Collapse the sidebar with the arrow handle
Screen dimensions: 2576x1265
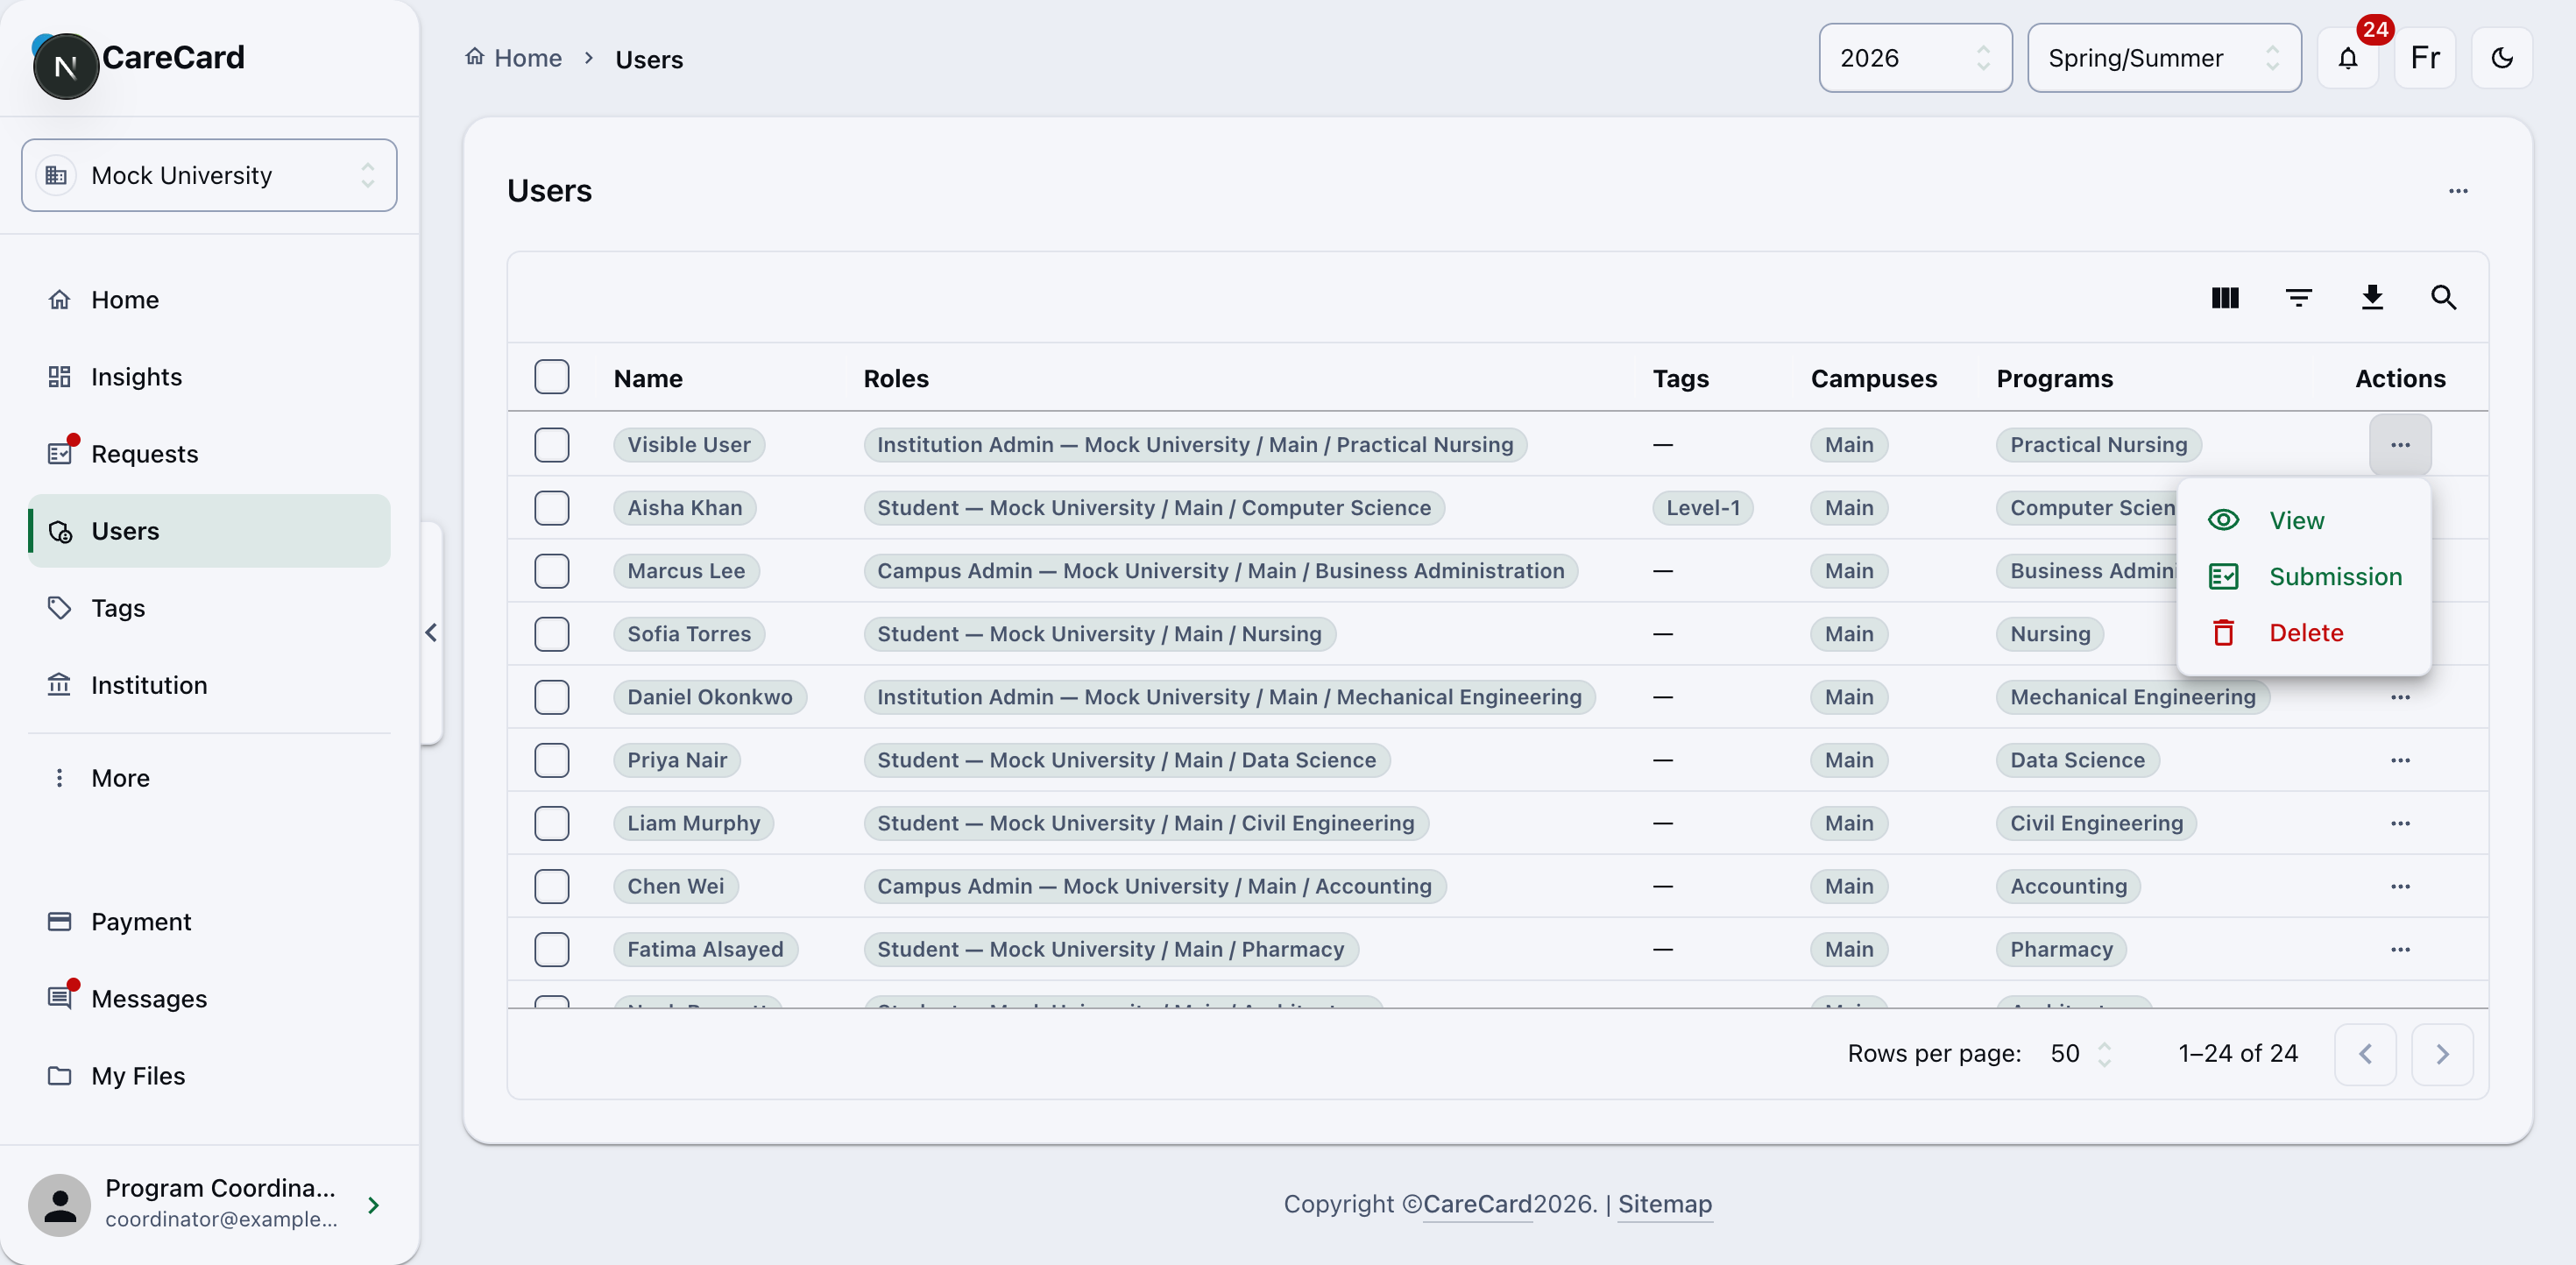coord(431,632)
